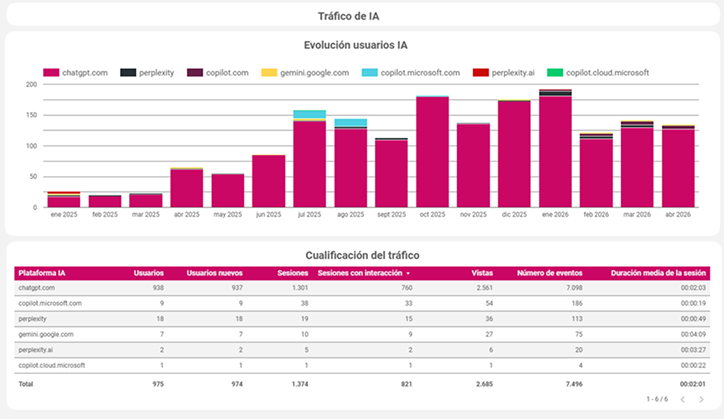Viewport: 724px width, 419px height.
Task: Select the jul 2025 chatgpt.com bar
Action: click(x=309, y=164)
